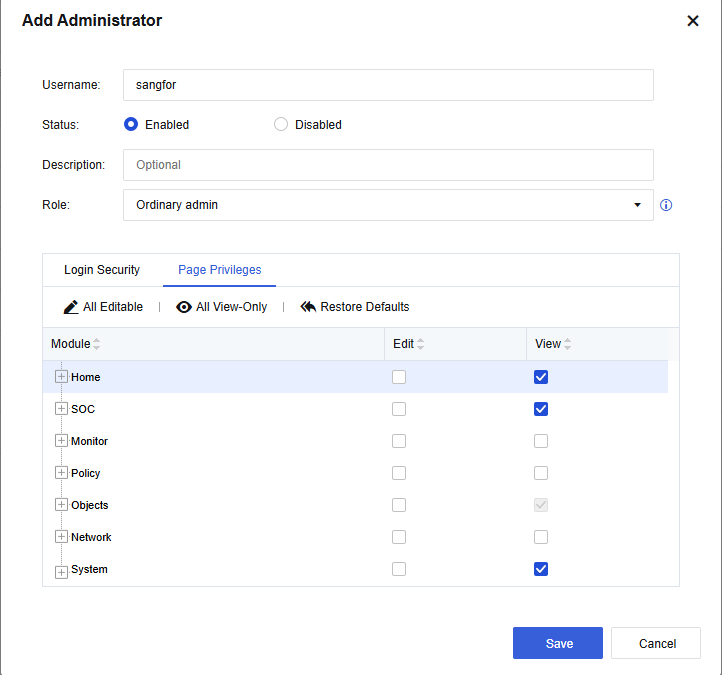The height and width of the screenshot is (675, 722).
Task: Switch to the Login Security tab
Action: coord(102,270)
